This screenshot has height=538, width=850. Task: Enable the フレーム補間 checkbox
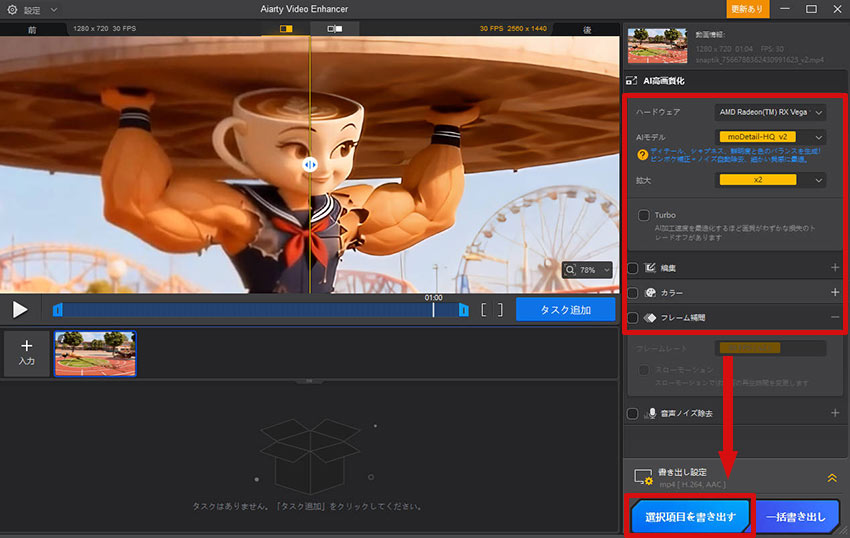[633, 318]
